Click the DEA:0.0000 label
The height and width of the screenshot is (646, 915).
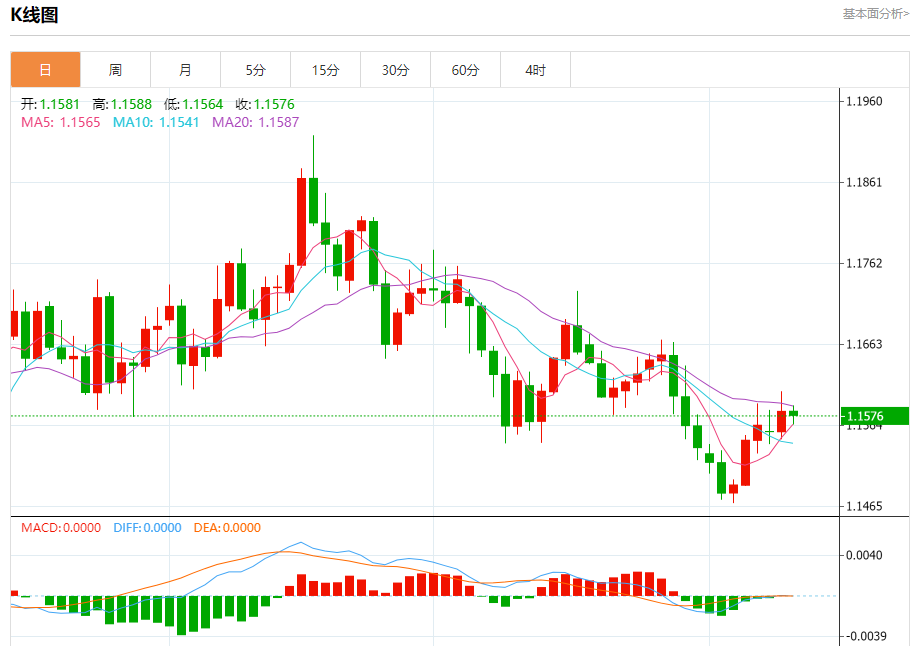228,528
